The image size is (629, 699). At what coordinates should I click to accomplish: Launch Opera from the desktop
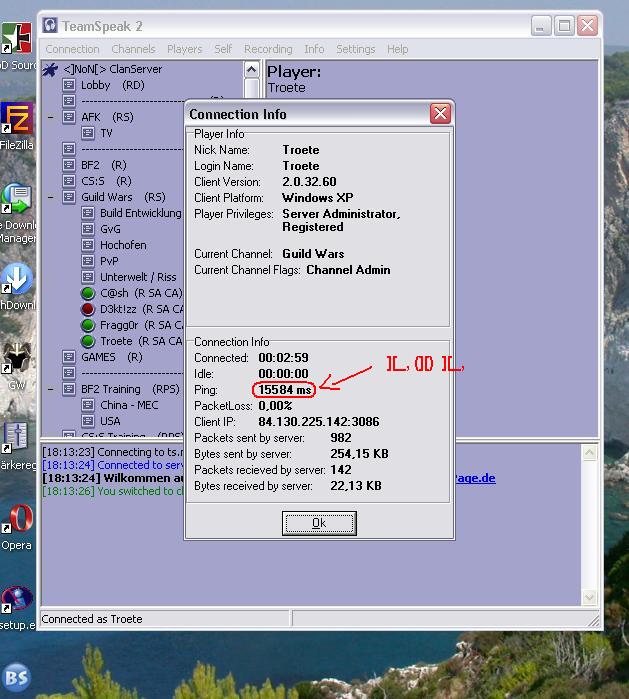pos(17,523)
